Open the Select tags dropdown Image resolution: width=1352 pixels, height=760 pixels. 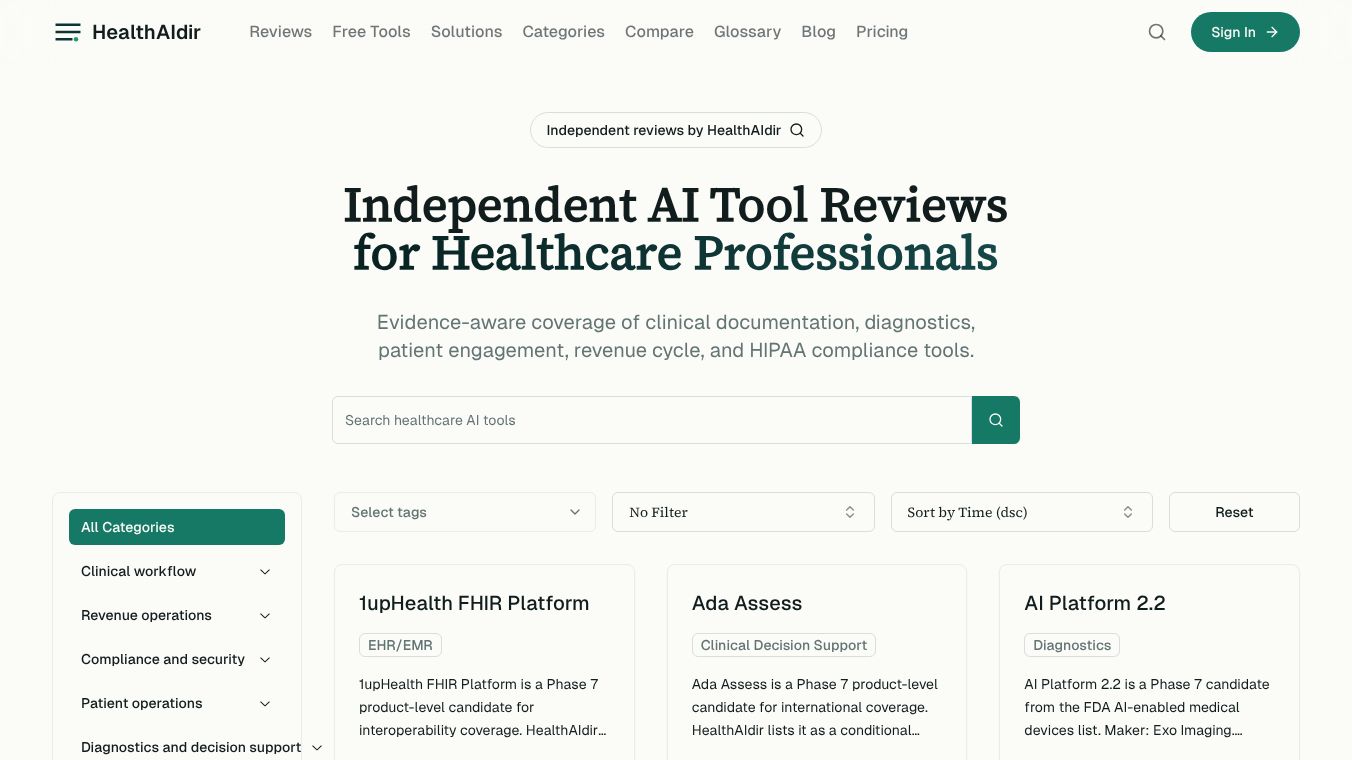point(465,512)
